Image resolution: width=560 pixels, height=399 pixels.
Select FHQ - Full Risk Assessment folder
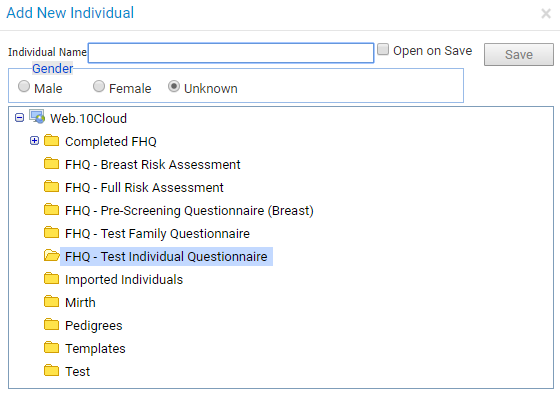(144, 188)
